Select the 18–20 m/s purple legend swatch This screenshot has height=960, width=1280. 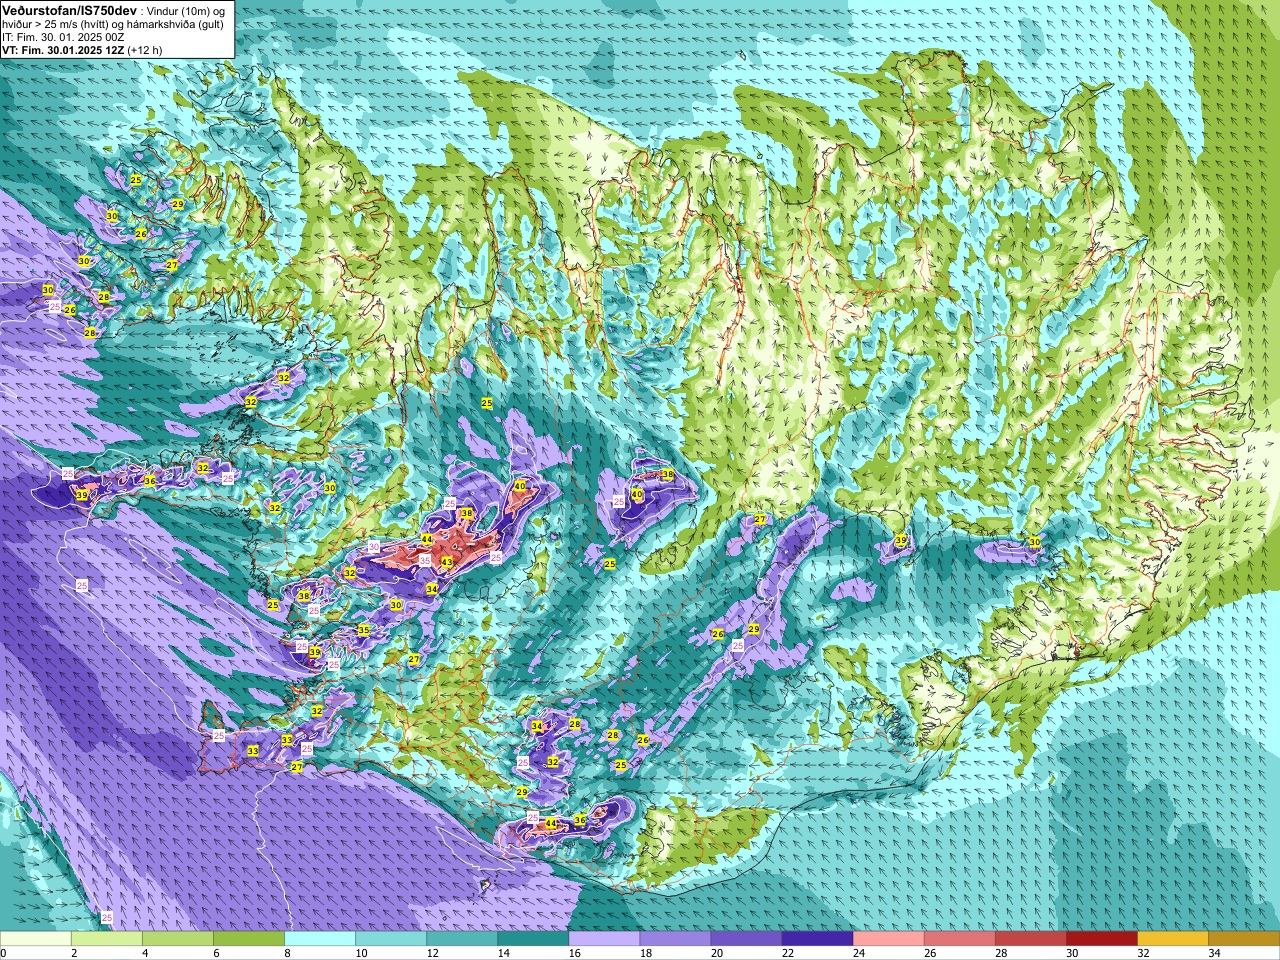click(675, 939)
